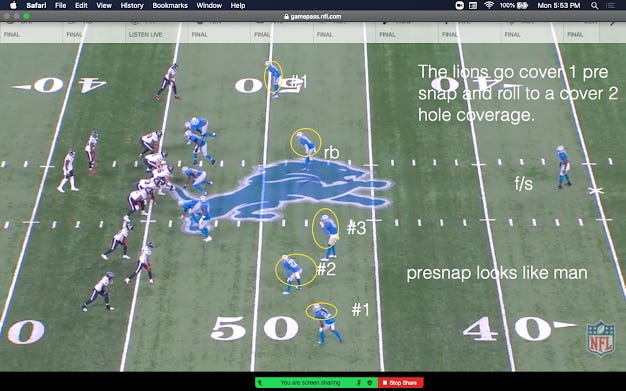Open the Safari application menu
The image size is (626, 391).
36,6
